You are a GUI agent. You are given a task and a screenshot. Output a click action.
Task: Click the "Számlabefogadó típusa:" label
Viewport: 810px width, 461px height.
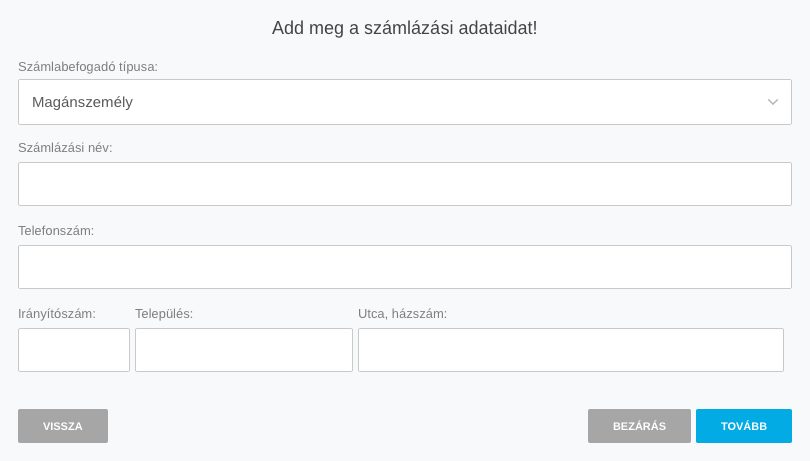point(88,67)
